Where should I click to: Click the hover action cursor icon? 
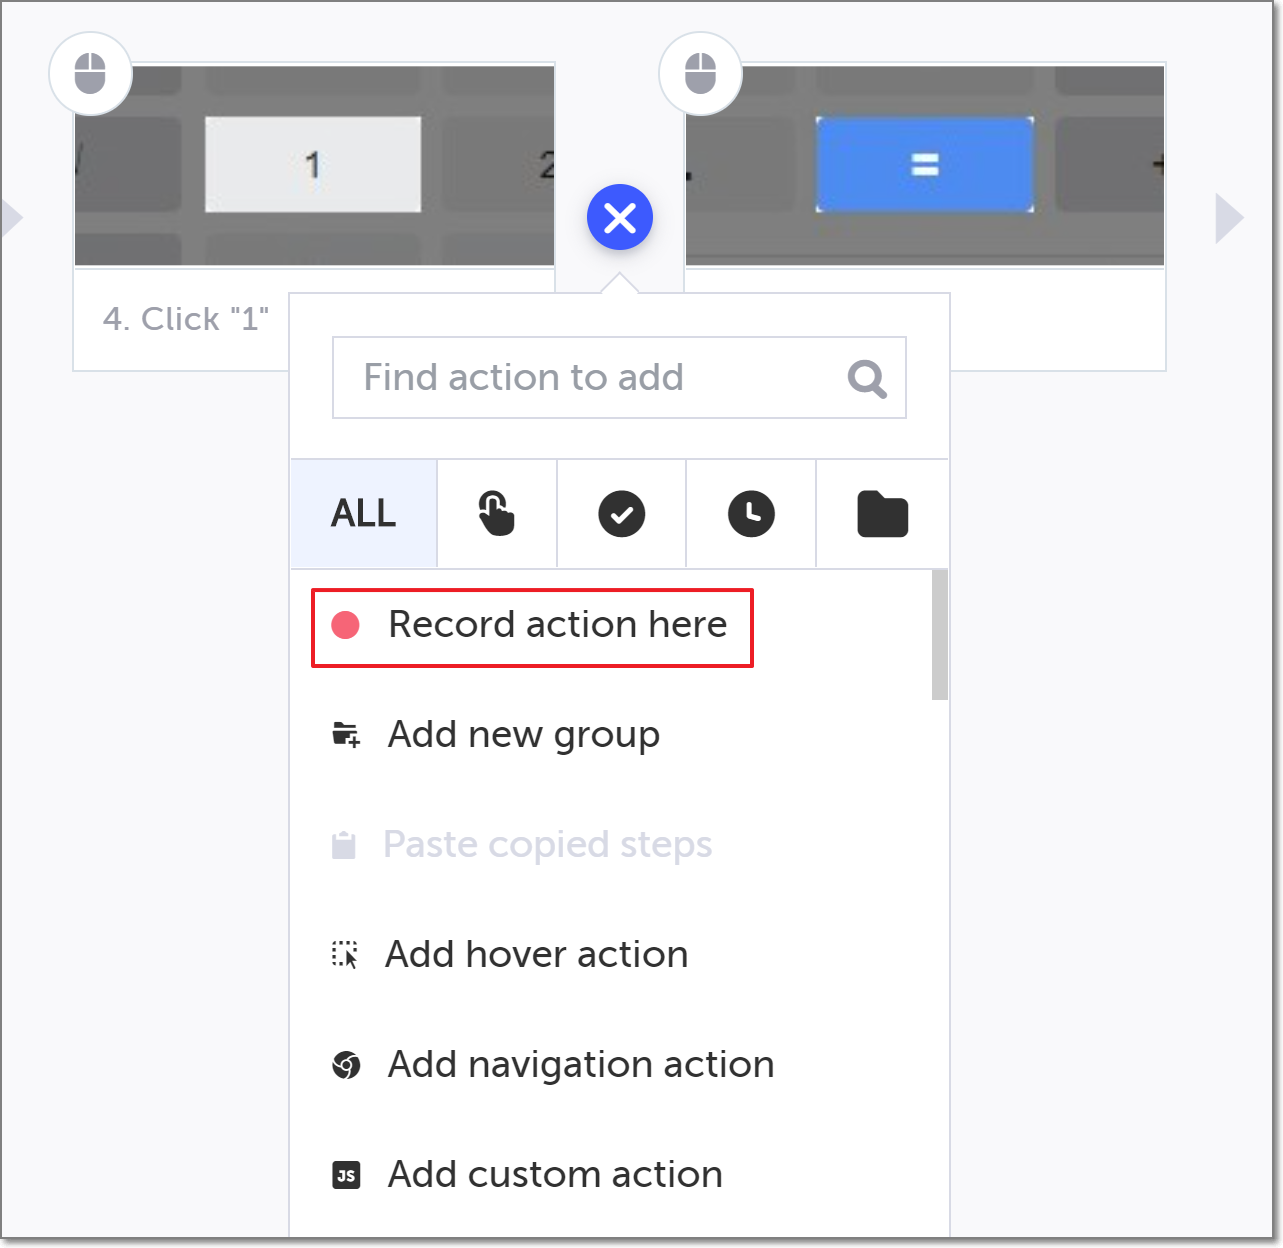345,955
